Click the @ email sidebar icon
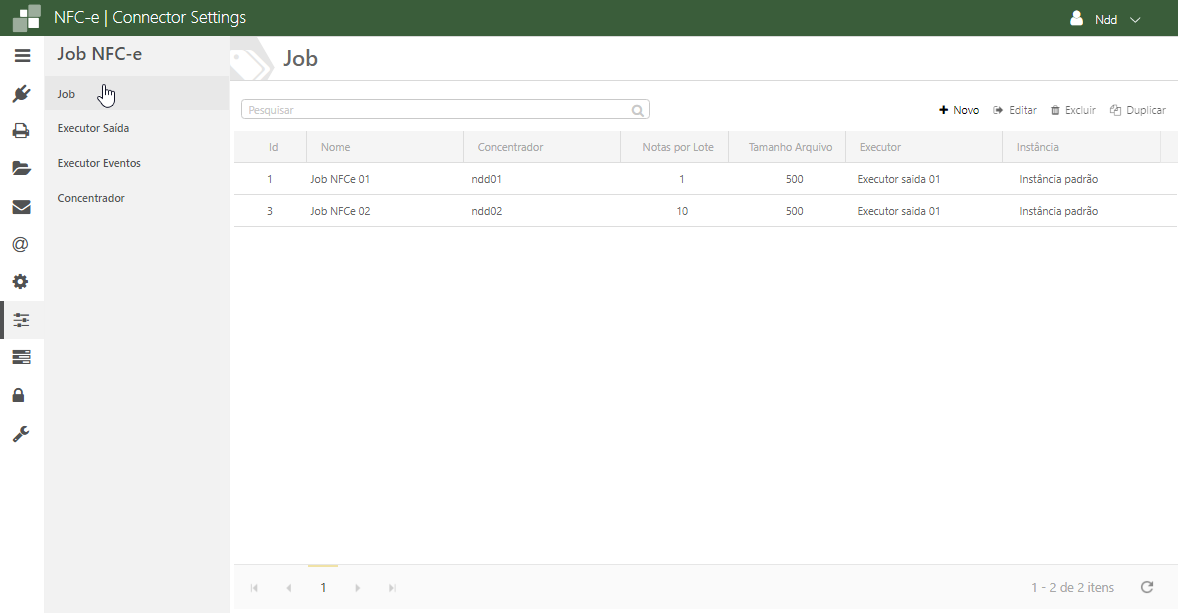This screenshot has width=1178, height=613. (x=21, y=244)
